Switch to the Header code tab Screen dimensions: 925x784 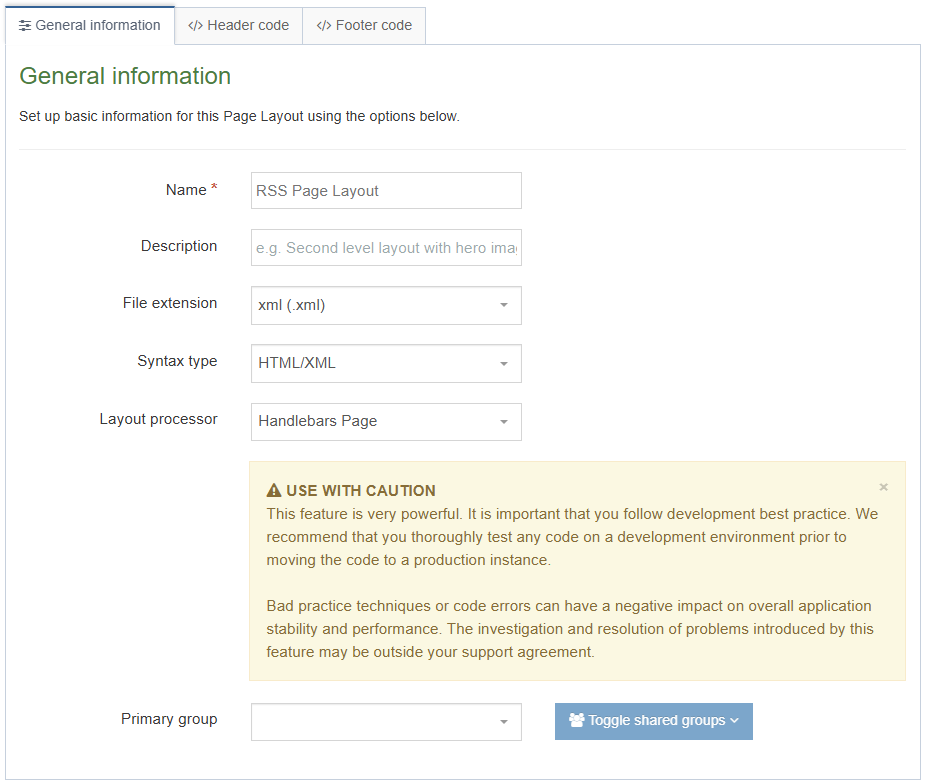(x=238, y=25)
